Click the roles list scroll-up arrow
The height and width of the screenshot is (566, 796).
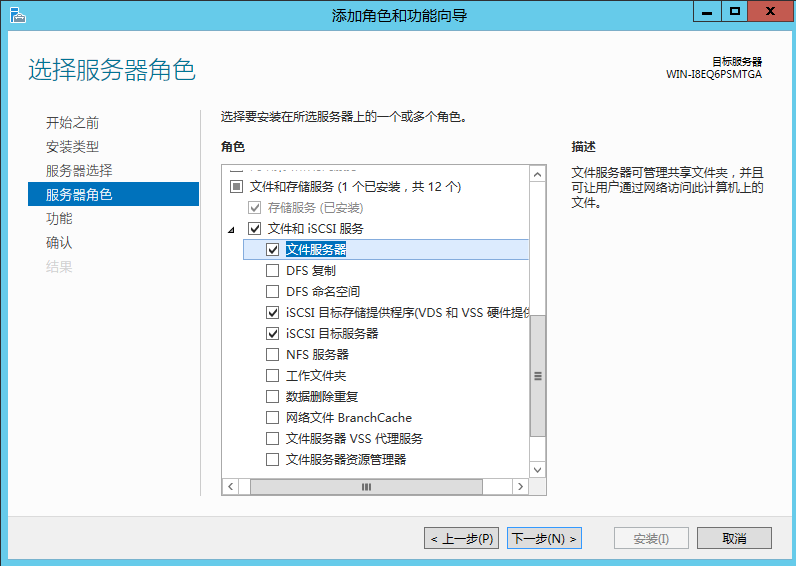pos(538,175)
